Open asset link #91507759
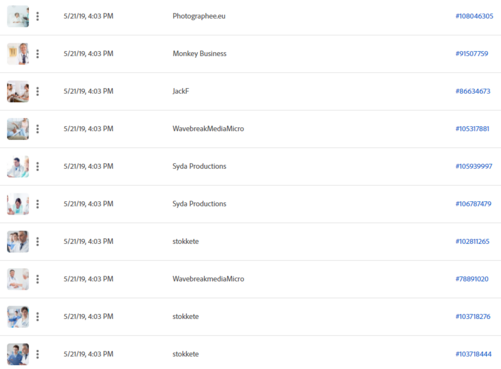Image resolution: width=501 pixels, height=369 pixels. [x=472, y=54]
